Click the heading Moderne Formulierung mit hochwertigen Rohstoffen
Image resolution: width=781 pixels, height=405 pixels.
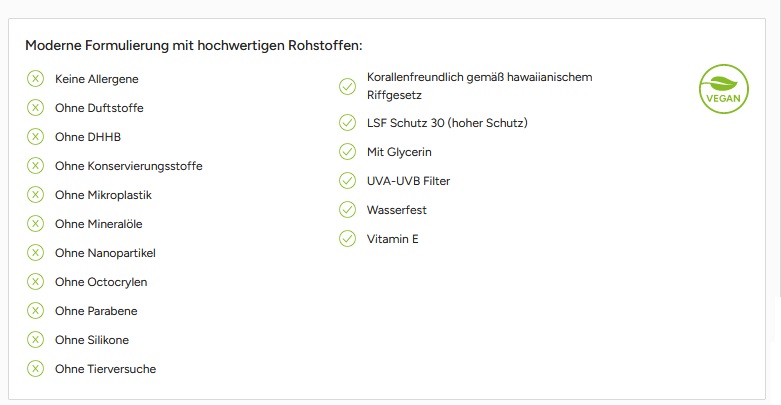coord(193,45)
